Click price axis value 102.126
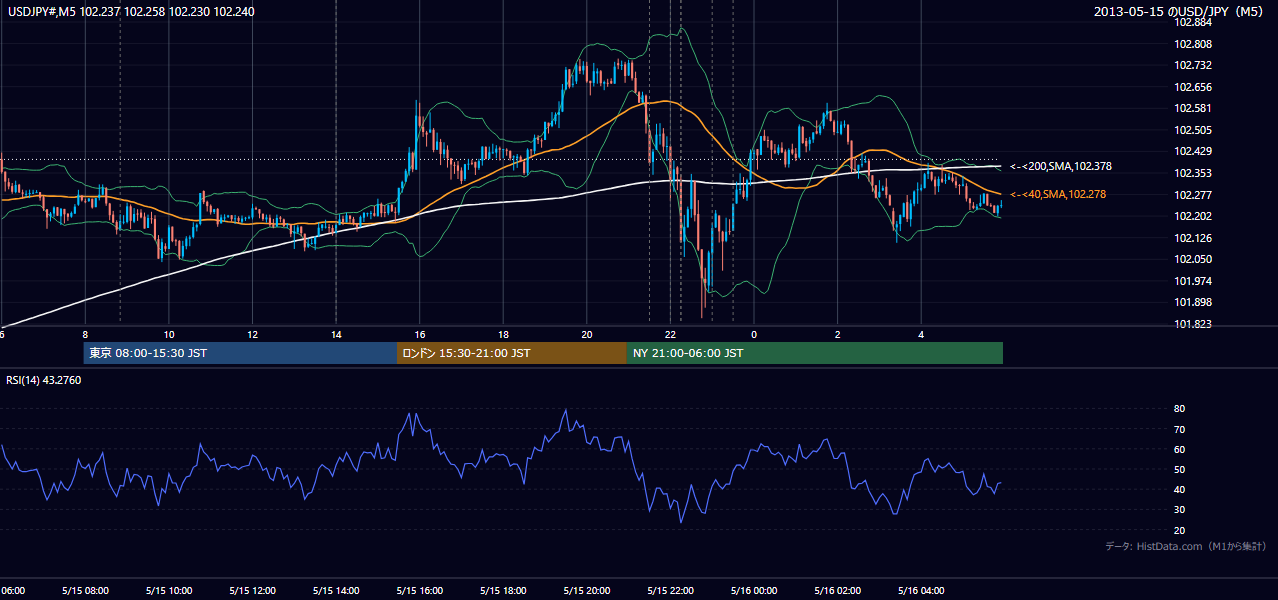Image resolution: width=1278 pixels, height=600 pixels. coord(1194,238)
